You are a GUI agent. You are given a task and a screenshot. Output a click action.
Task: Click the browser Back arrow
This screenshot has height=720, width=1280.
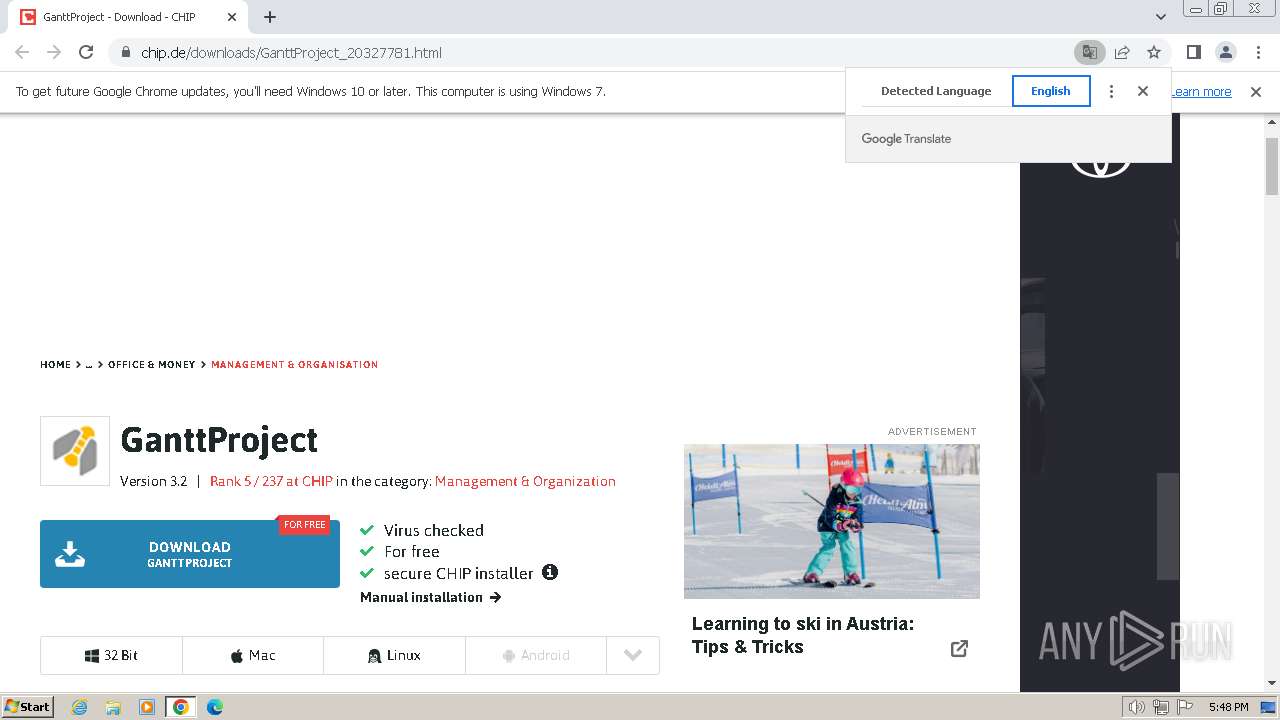22,52
